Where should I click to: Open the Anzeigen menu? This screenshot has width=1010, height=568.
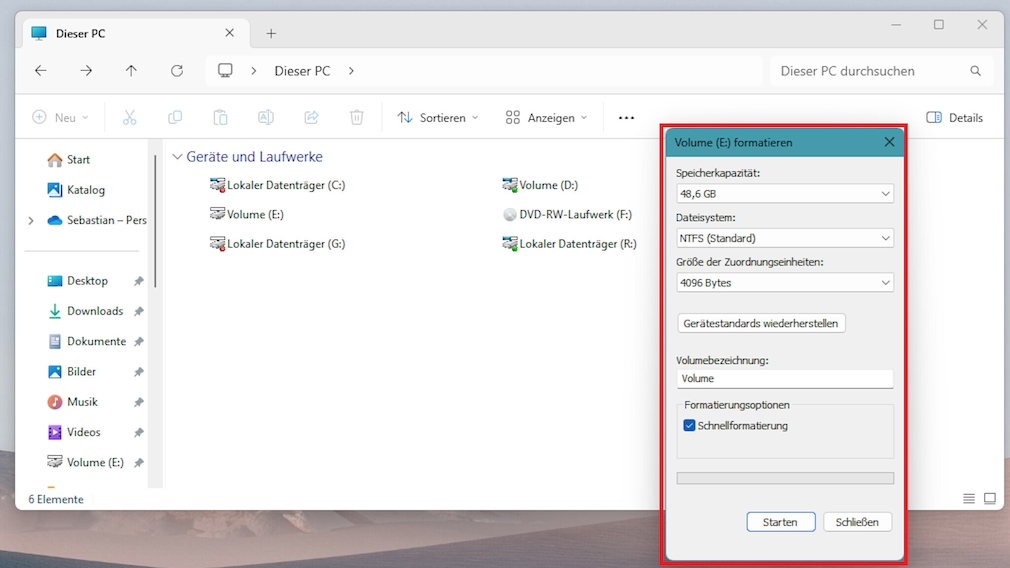pos(546,118)
